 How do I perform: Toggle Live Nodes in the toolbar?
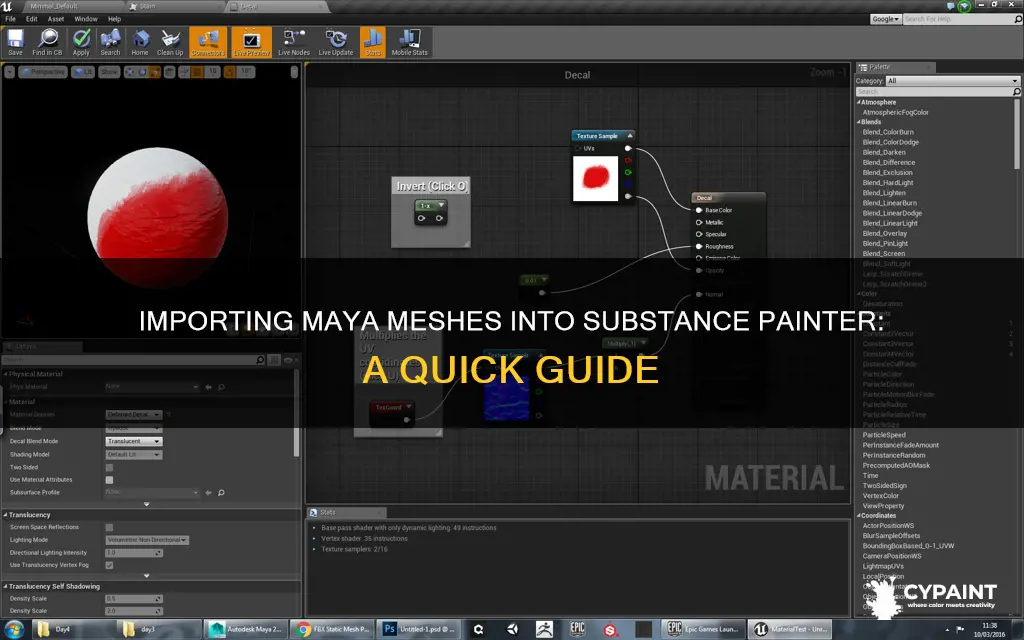(x=294, y=42)
